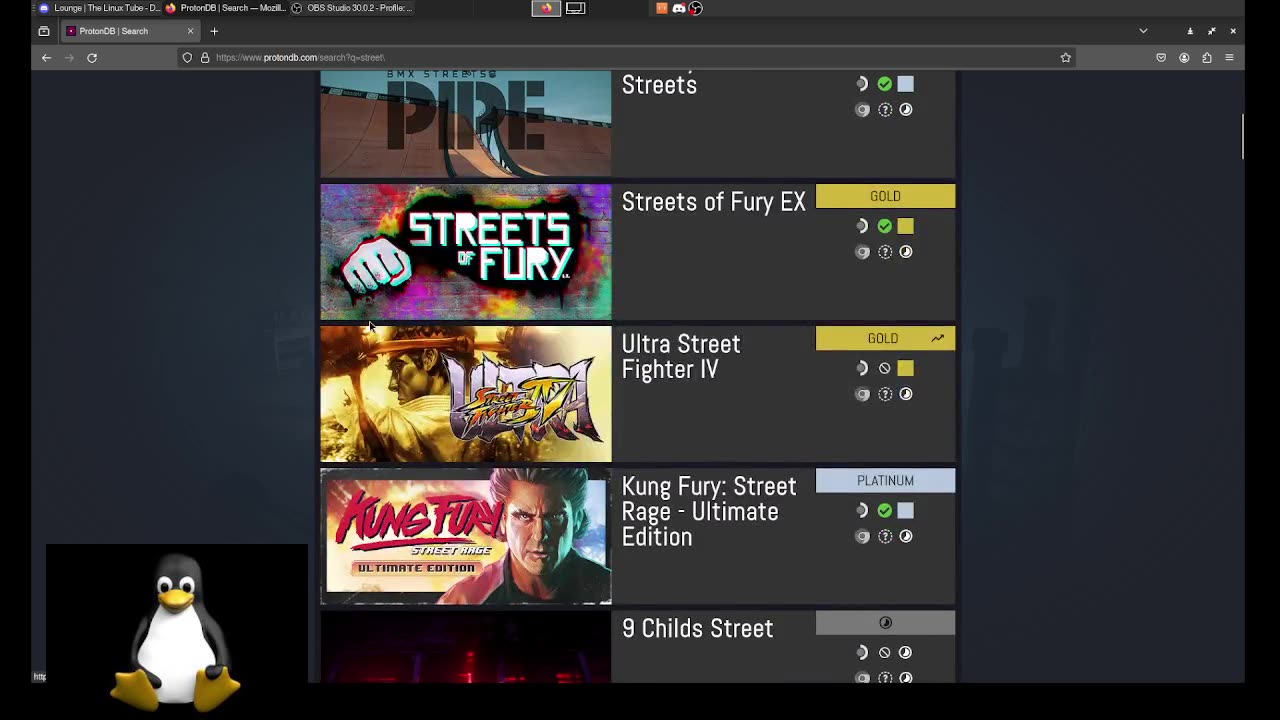Click Ultra Street Fighter IV game thumbnail
The height and width of the screenshot is (720, 1280).
click(465, 394)
